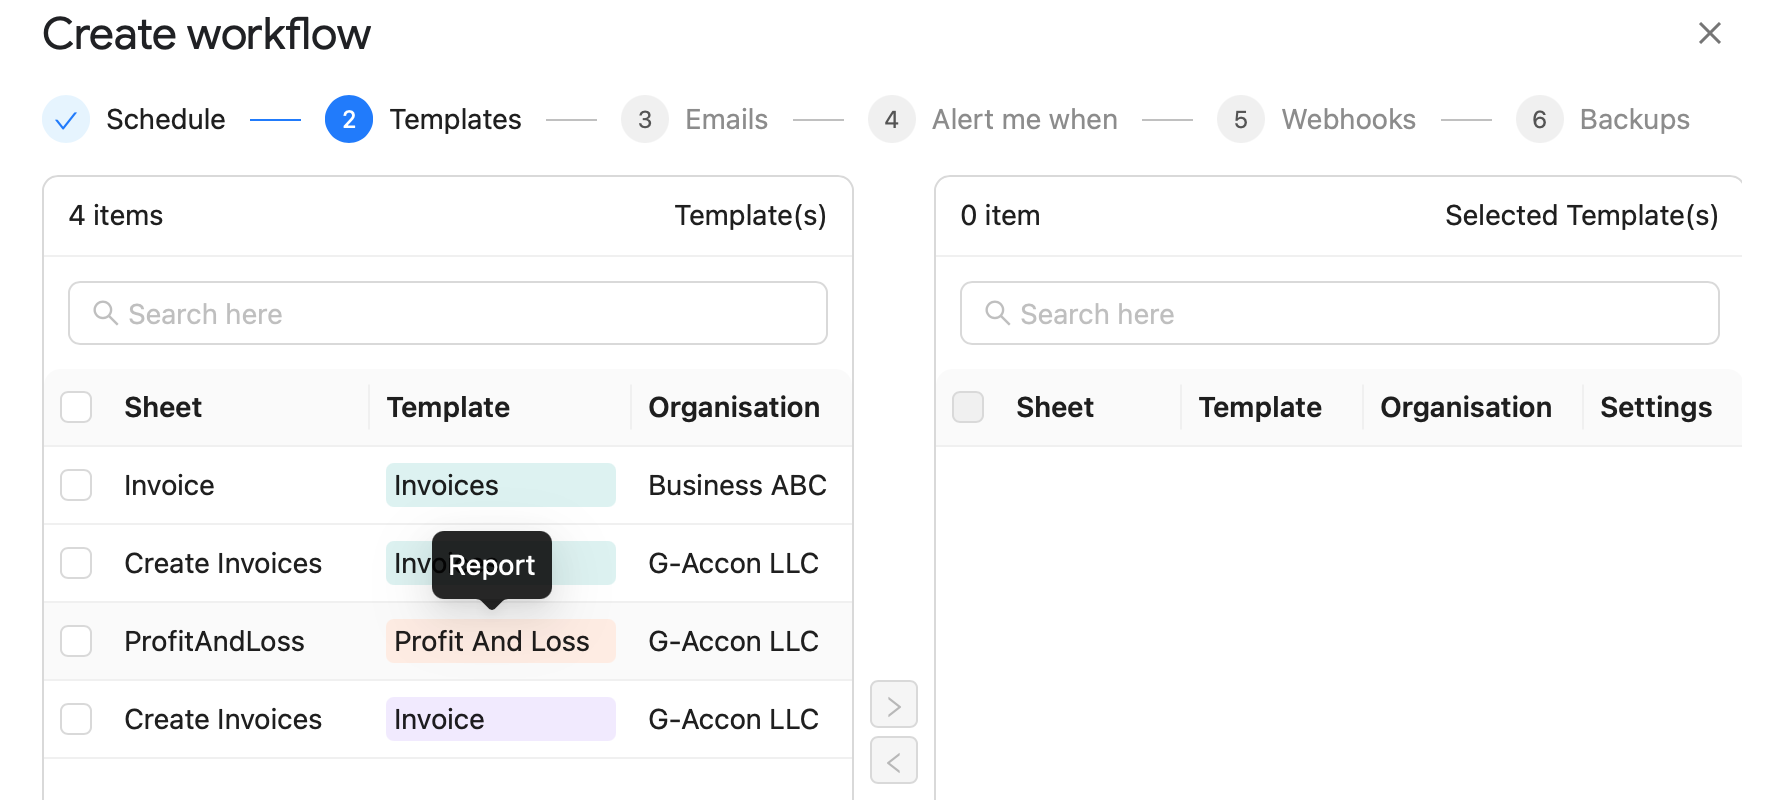The height and width of the screenshot is (800, 1784).
Task: Click search magnifier icon in Selected Templates
Action: [x=997, y=313]
